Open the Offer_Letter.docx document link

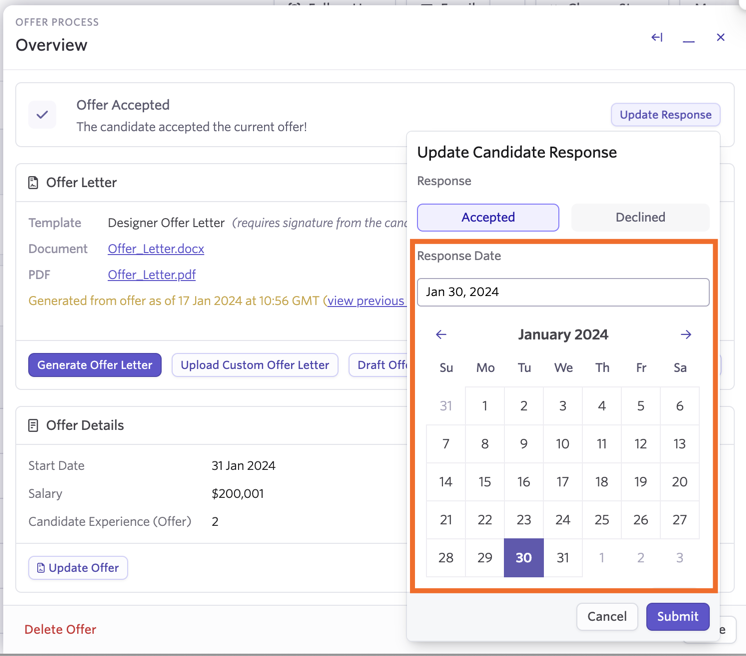click(x=156, y=249)
